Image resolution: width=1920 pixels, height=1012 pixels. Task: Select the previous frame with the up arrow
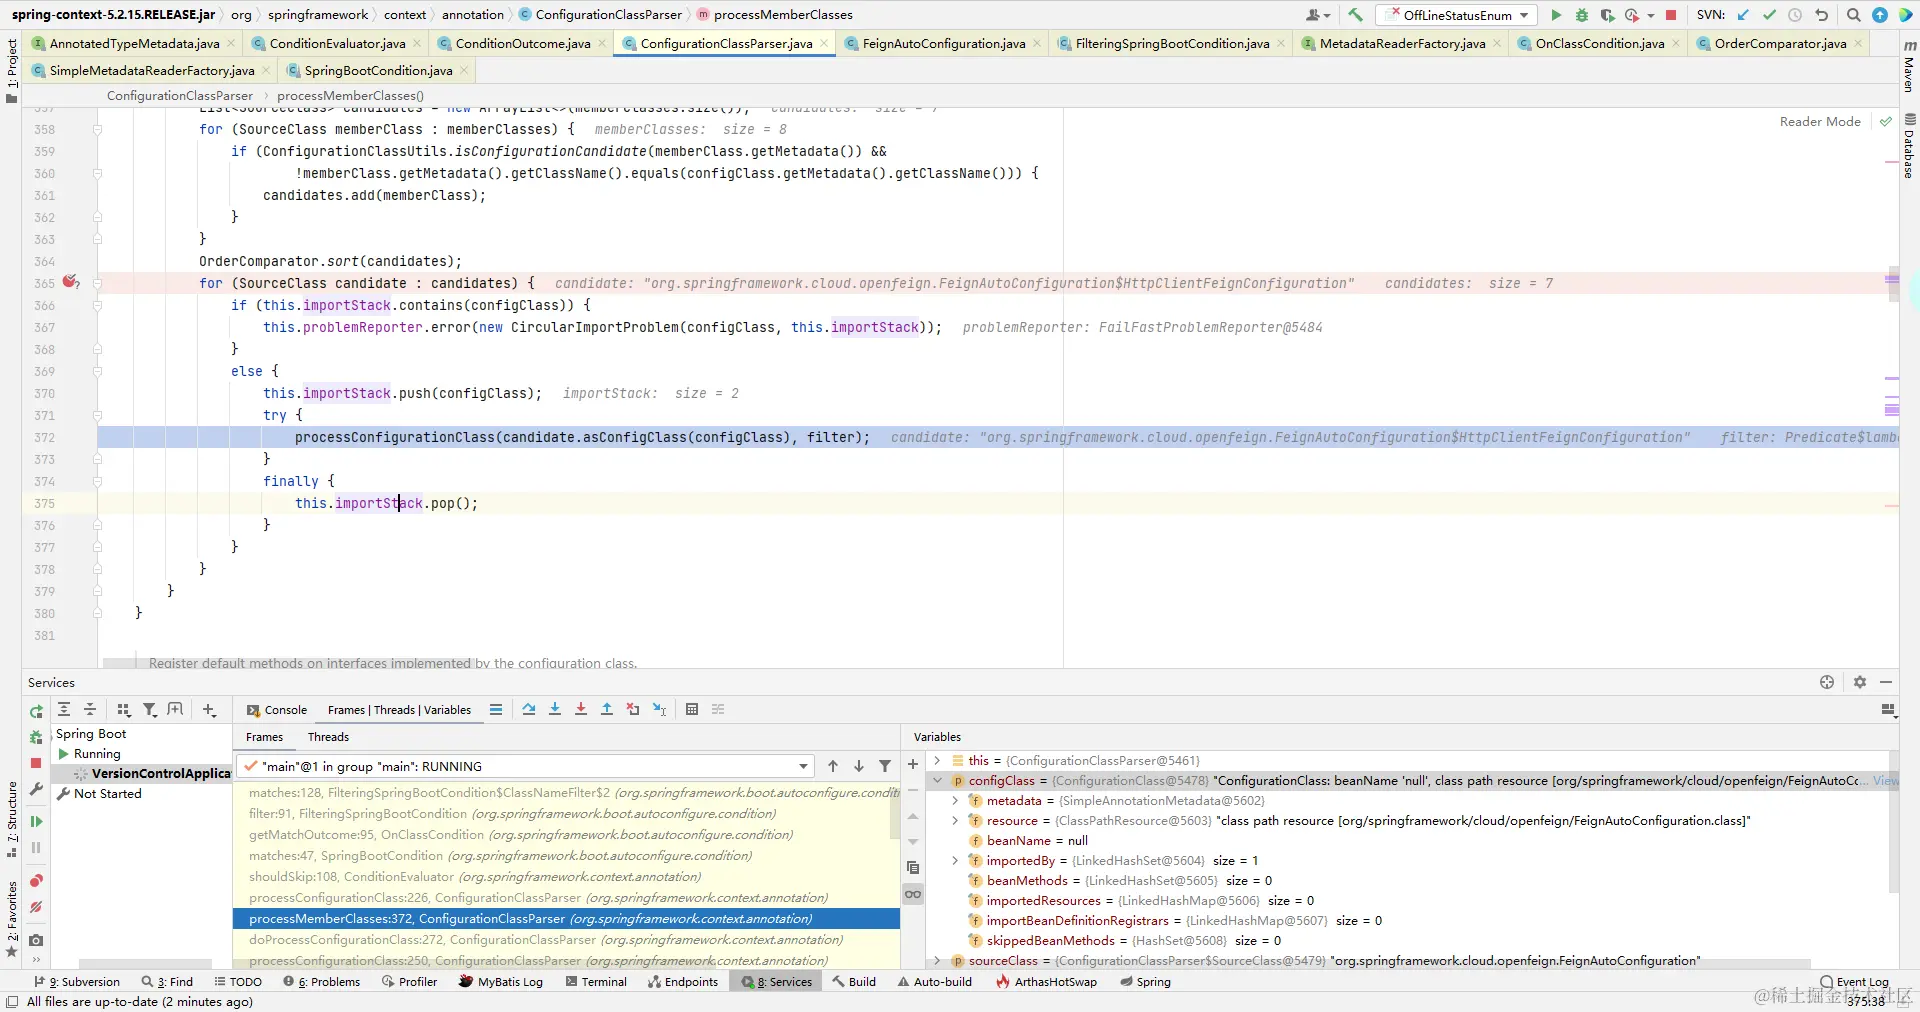[833, 766]
